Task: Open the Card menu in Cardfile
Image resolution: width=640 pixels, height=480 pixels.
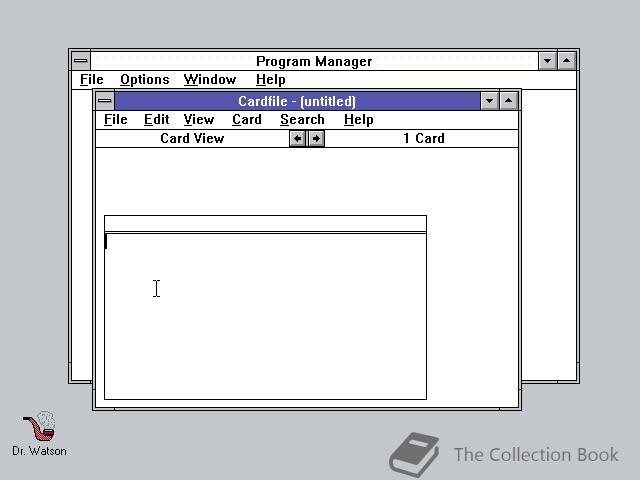Action: point(247,120)
